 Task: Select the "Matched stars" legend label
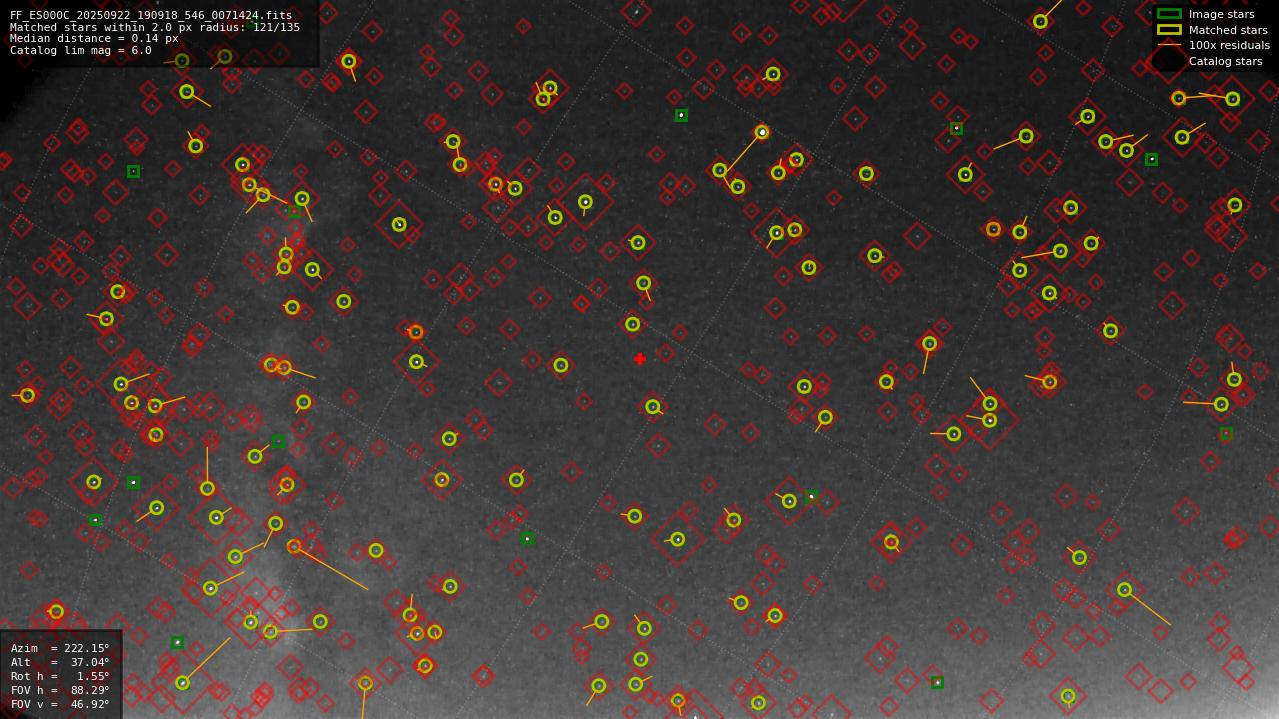pyautogui.click(x=1228, y=30)
